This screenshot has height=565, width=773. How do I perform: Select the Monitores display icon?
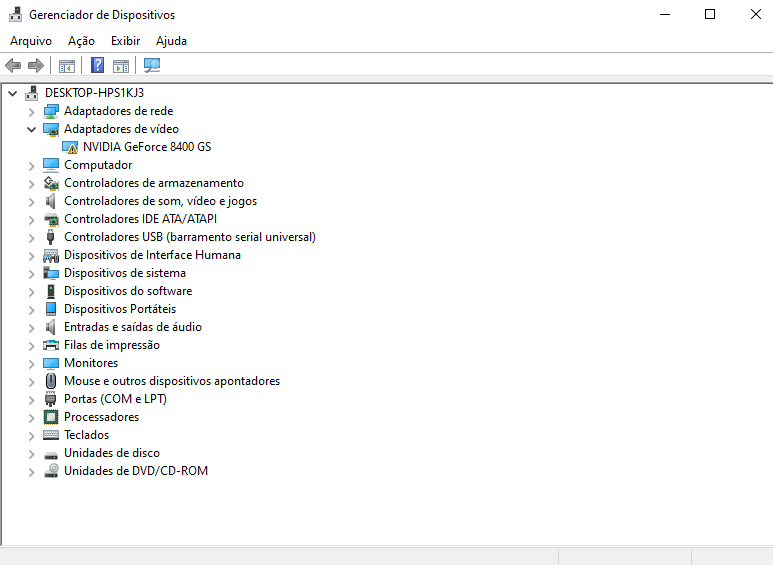[x=51, y=363]
